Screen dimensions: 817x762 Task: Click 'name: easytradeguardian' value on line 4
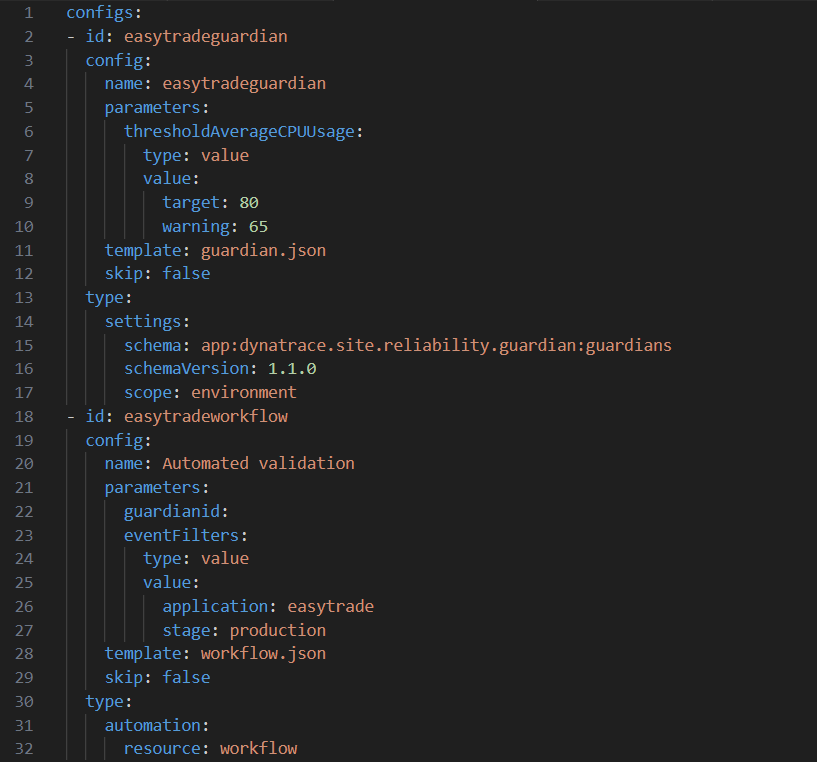pyautogui.click(x=244, y=83)
